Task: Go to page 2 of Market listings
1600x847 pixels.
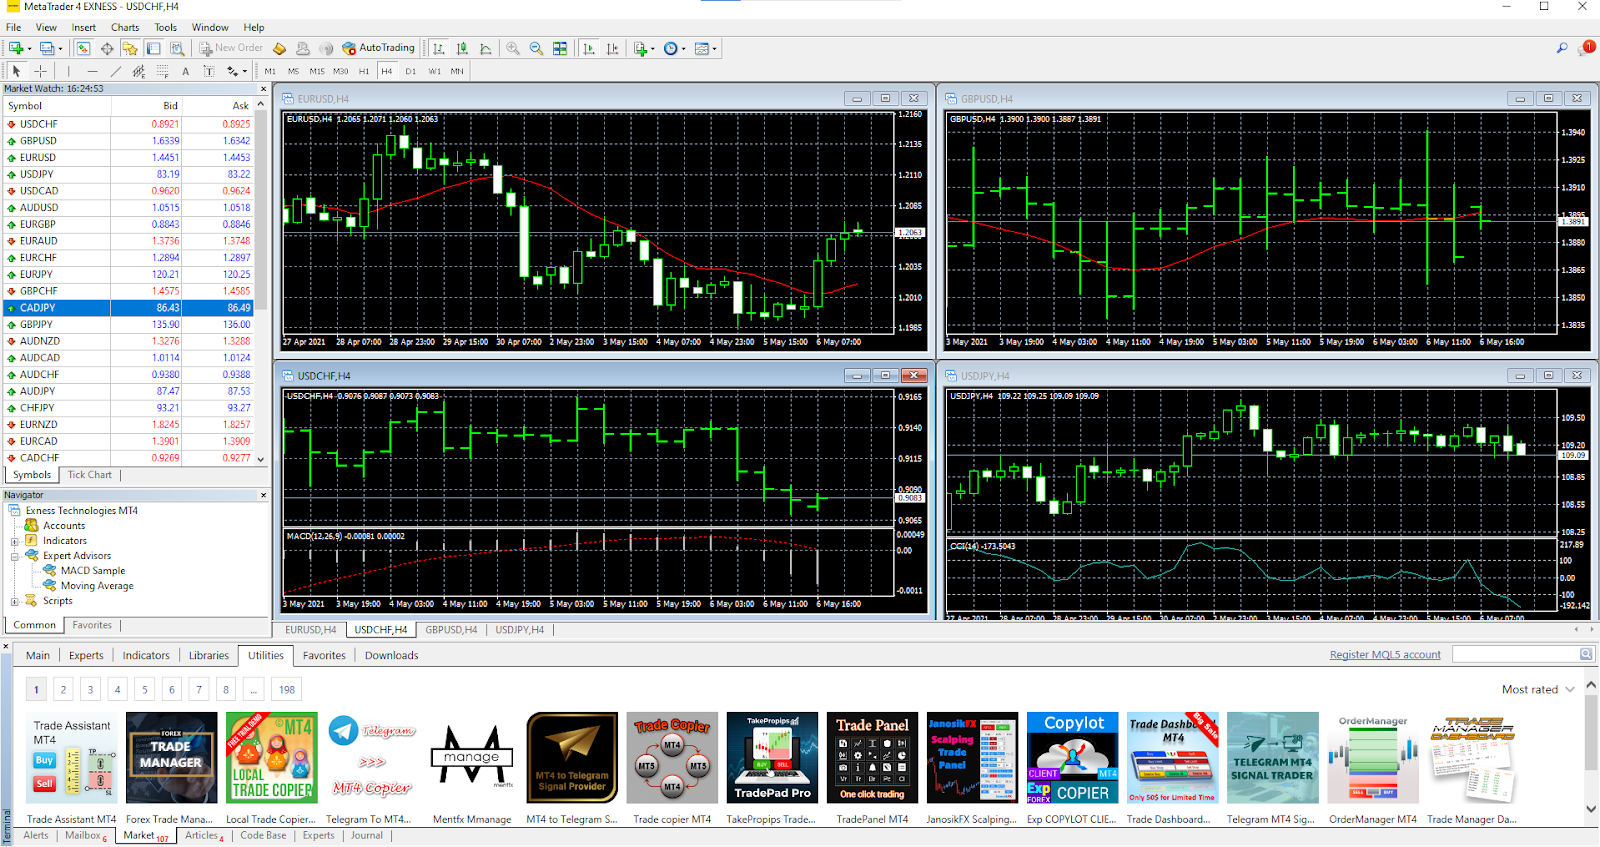Action: click(x=63, y=689)
